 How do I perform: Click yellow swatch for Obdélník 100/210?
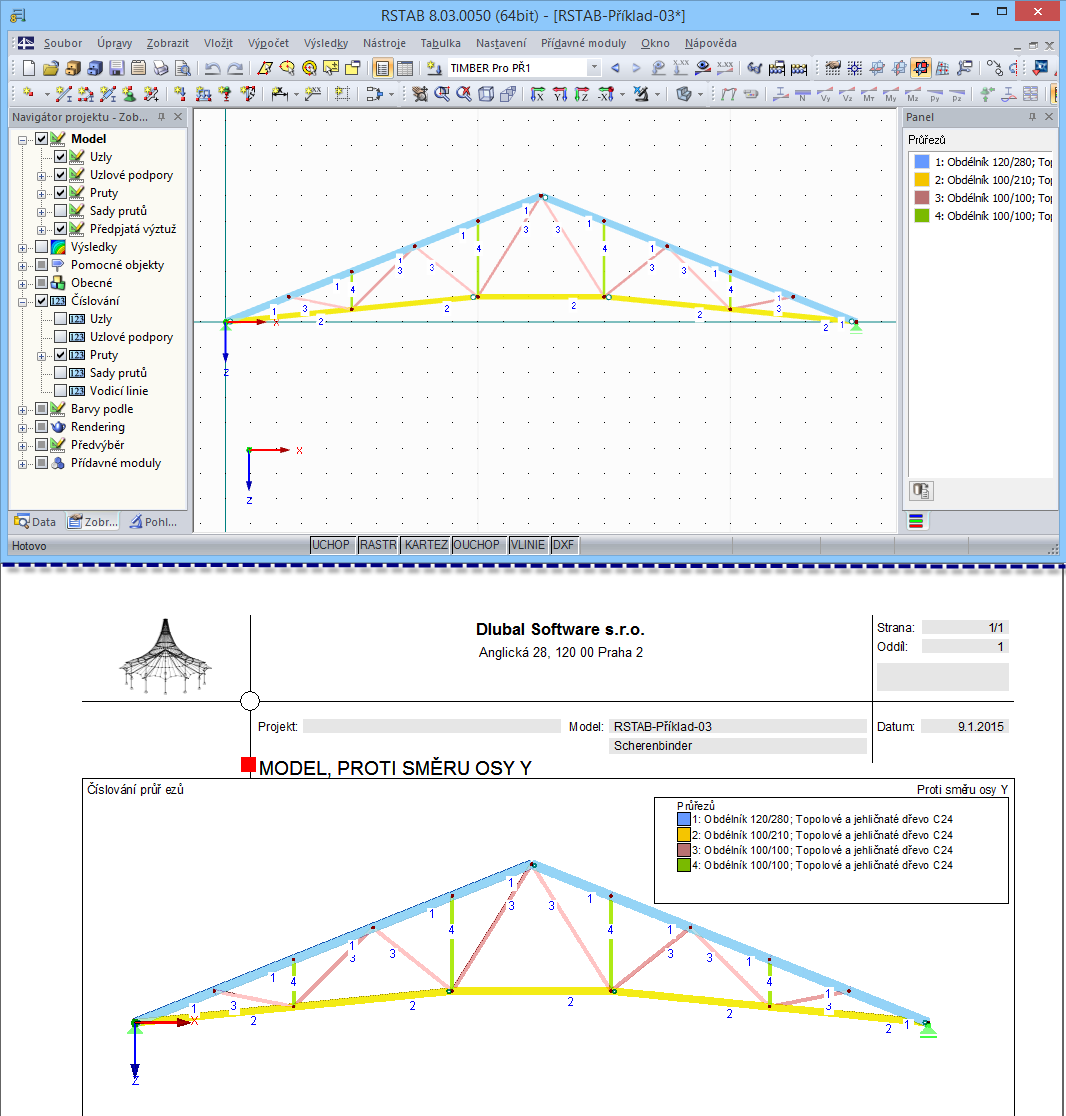[x=922, y=180]
